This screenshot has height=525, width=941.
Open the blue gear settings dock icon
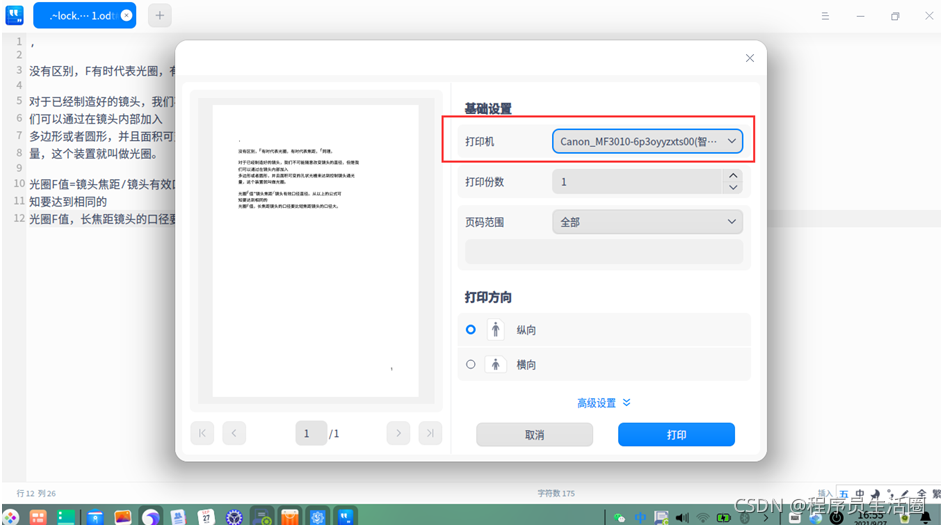point(317,517)
